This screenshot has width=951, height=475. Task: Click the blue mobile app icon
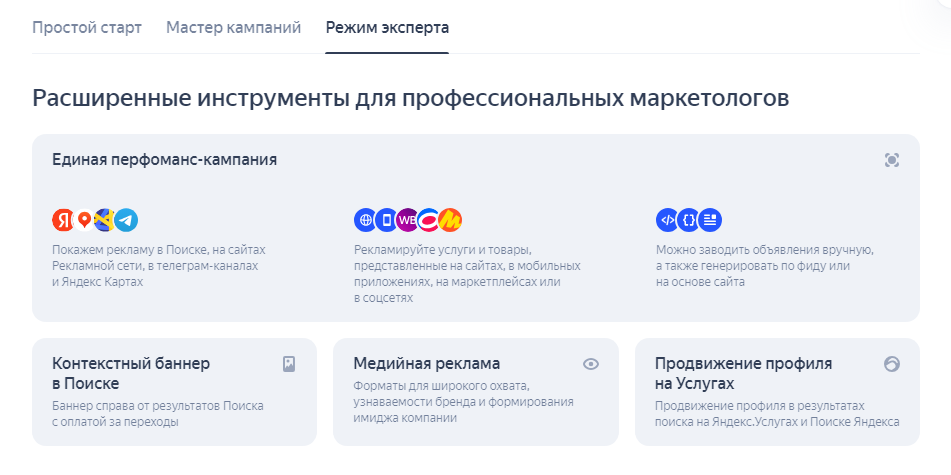pos(386,219)
